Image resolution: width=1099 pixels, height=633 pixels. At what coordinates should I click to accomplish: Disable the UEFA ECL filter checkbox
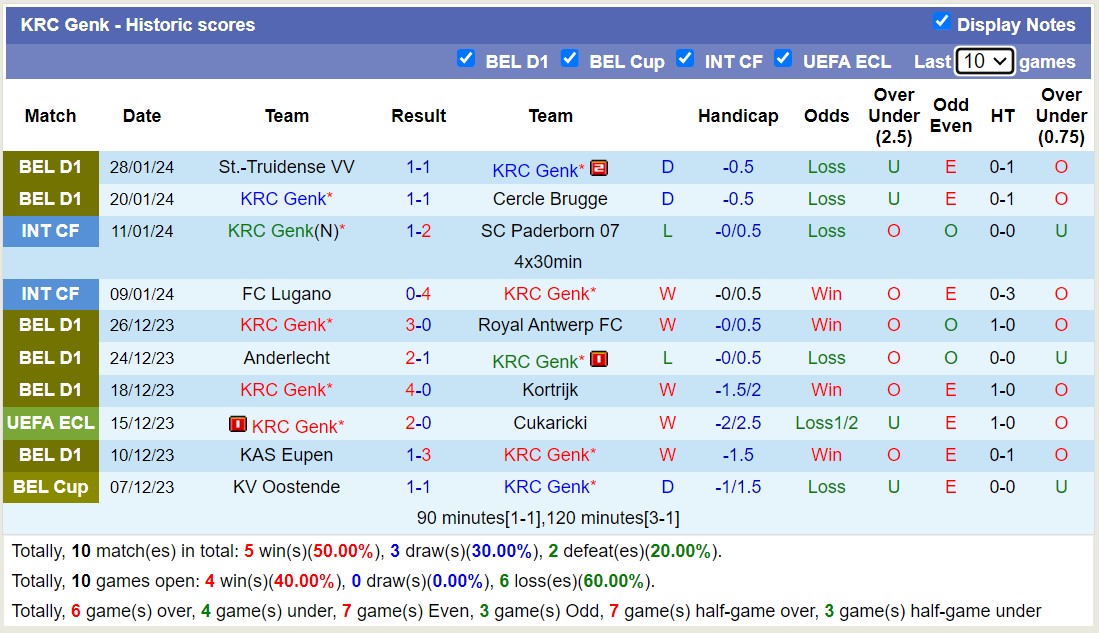pos(783,59)
